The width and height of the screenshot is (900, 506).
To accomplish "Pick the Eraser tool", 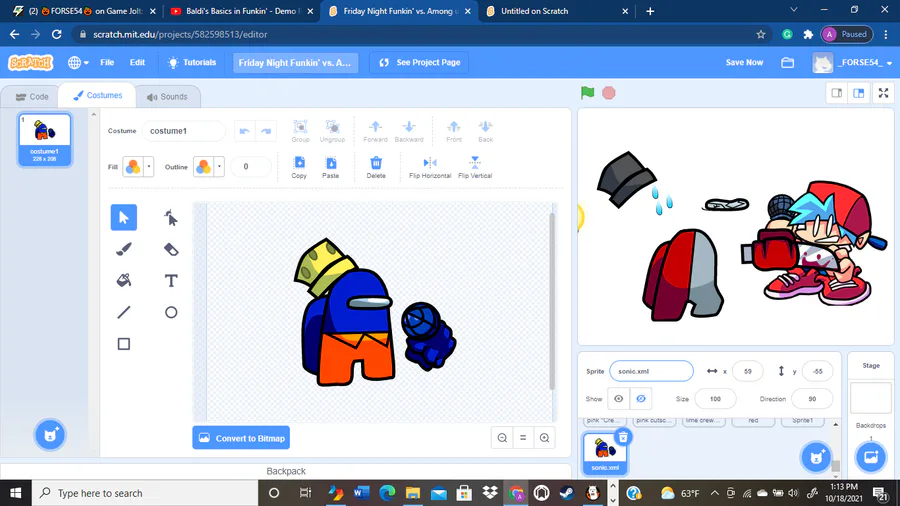I will [171, 249].
